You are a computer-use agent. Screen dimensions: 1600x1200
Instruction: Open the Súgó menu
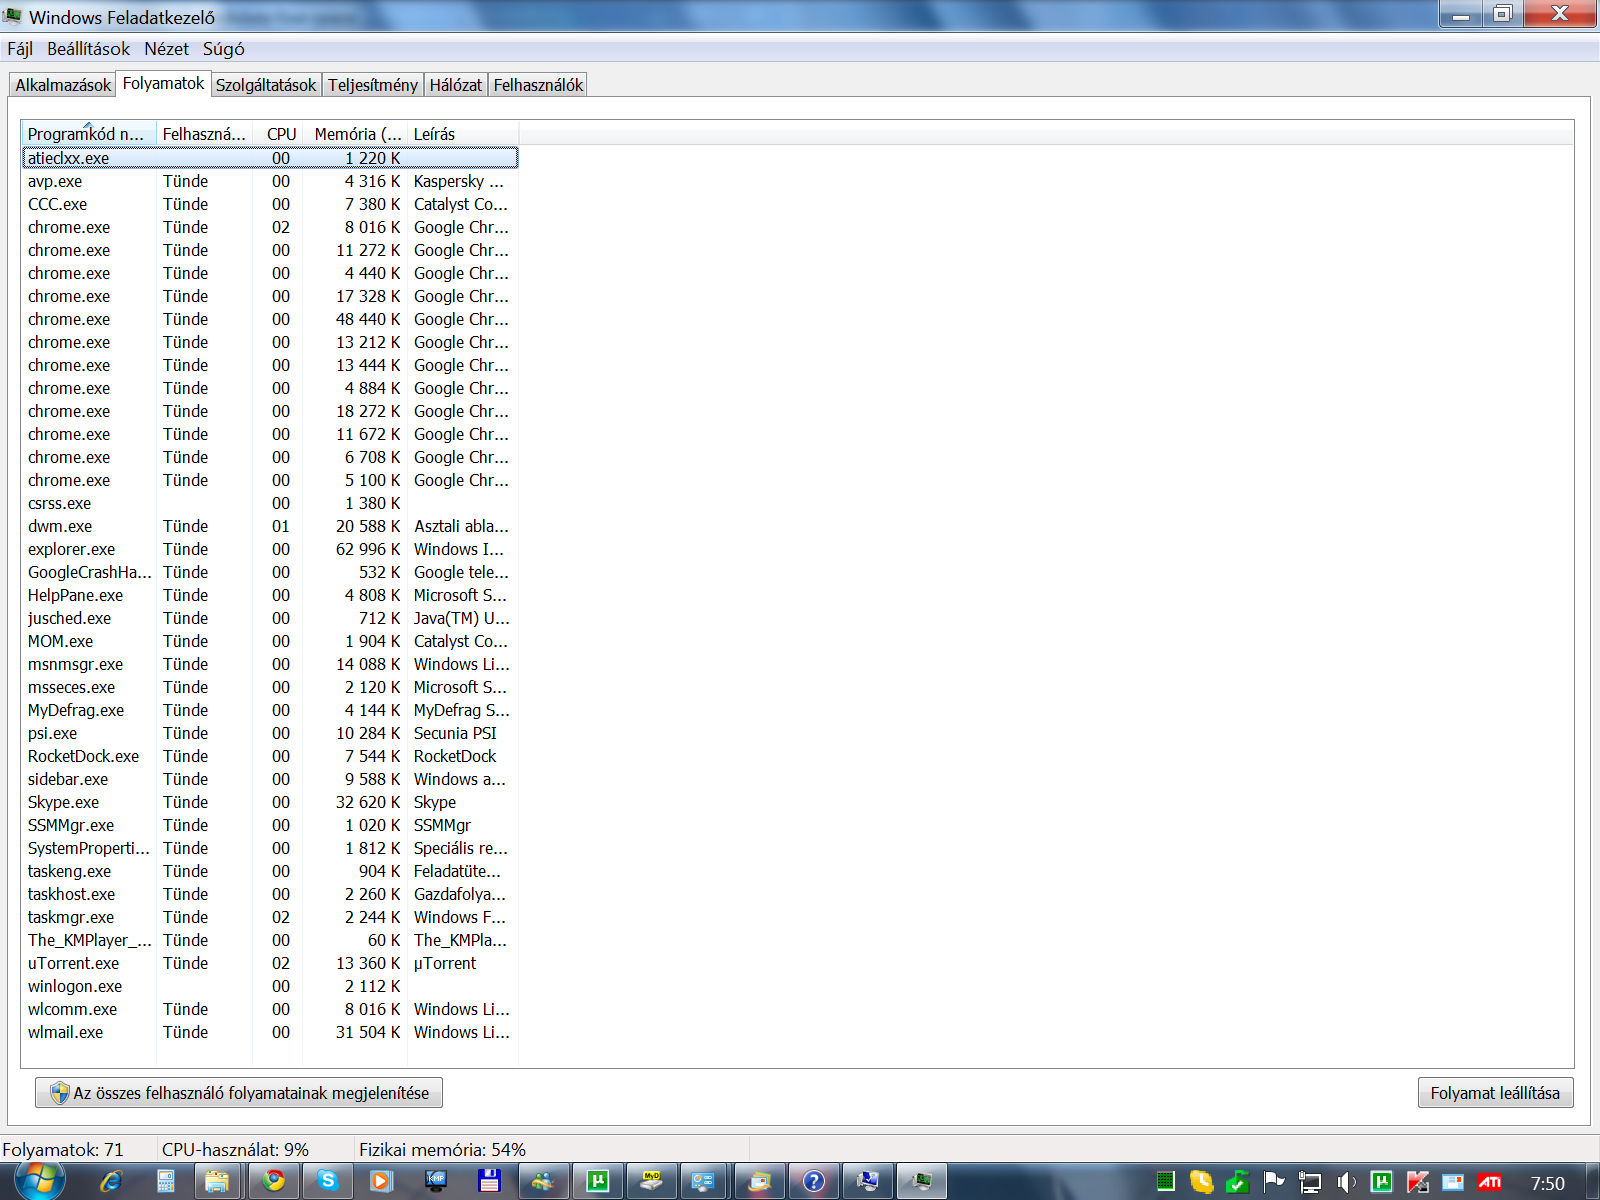[x=224, y=49]
